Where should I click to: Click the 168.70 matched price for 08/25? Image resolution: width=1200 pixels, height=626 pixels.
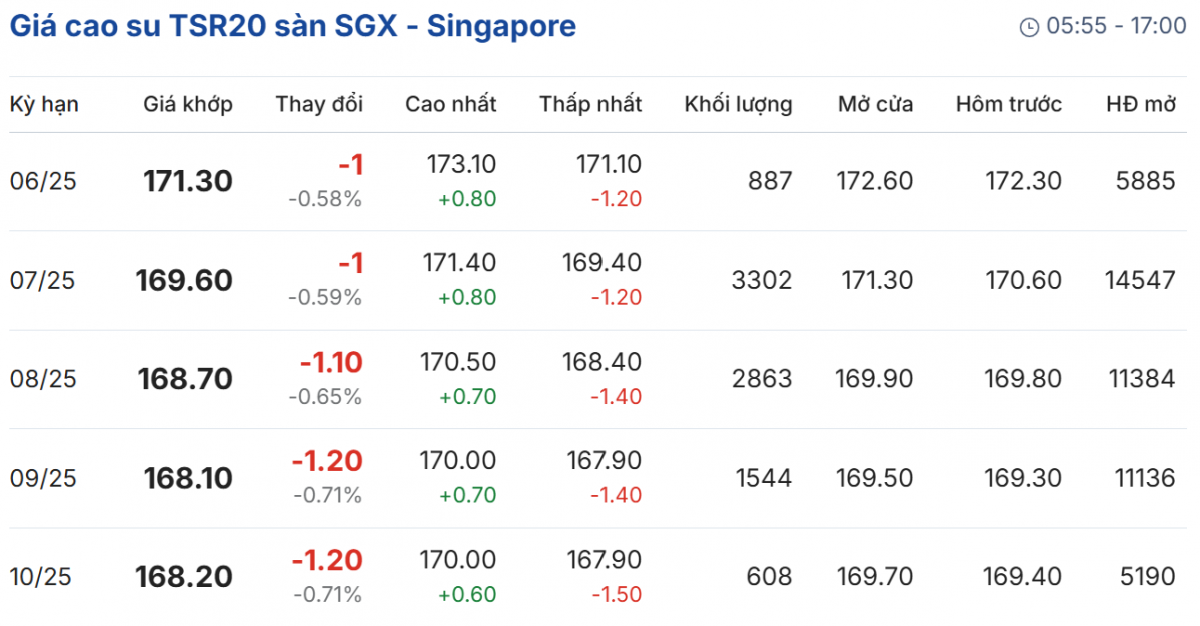coord(188,380)
